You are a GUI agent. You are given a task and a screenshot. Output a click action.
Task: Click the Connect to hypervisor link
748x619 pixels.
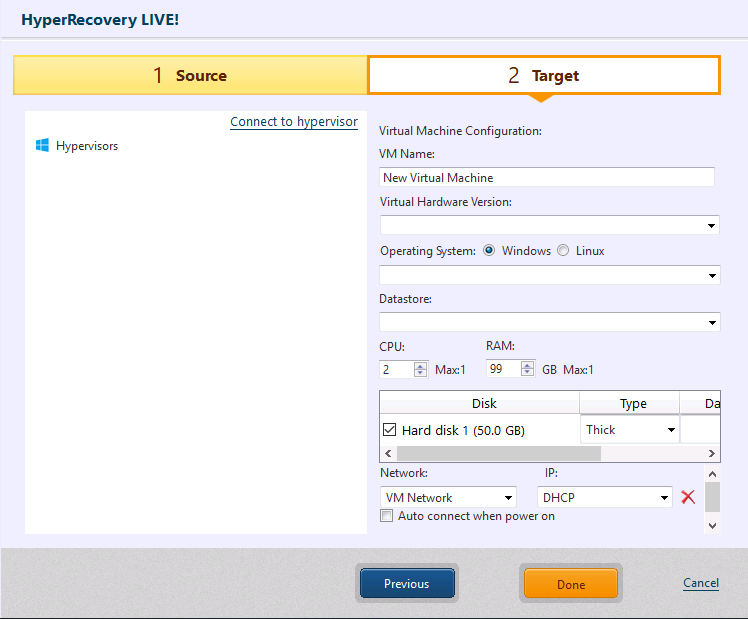[293, 122]
